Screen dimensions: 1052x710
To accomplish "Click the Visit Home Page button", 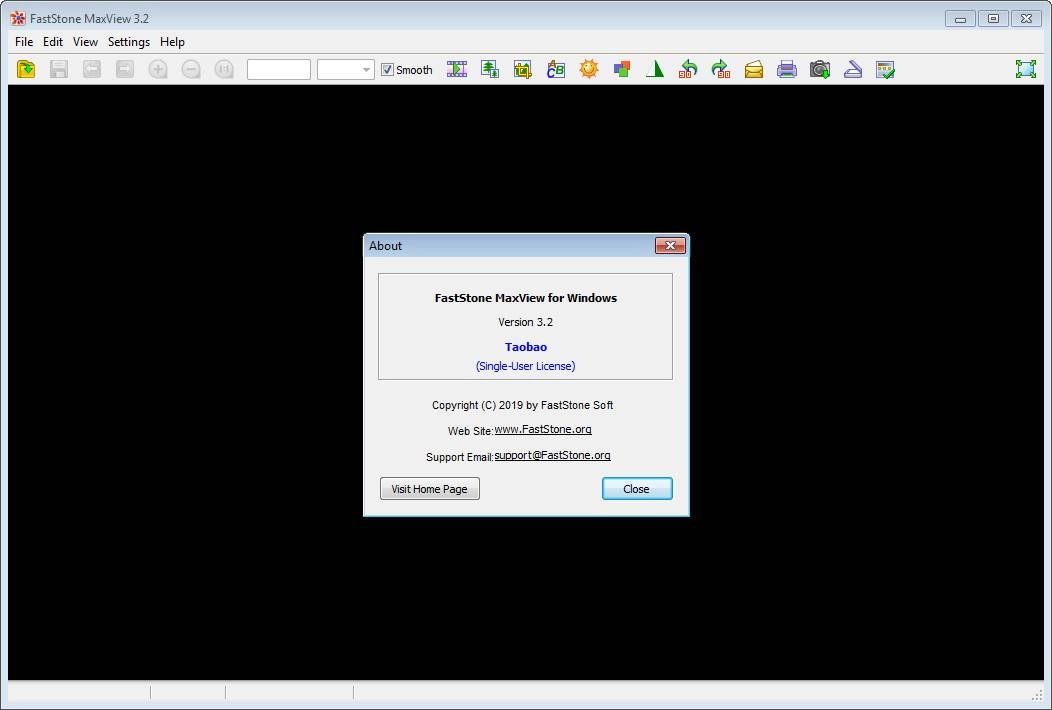I will coord(429,489).
